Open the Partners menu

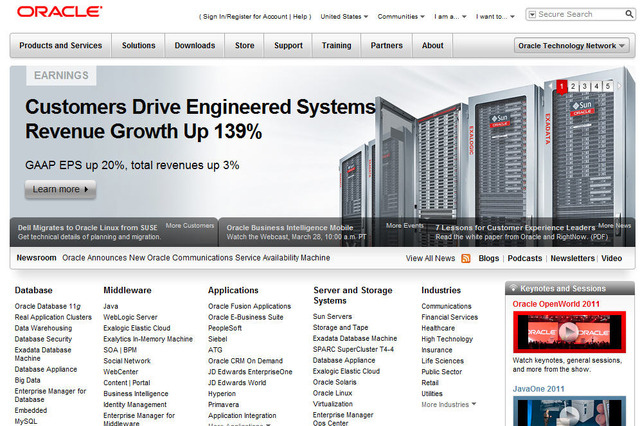[x=387, y=45]
